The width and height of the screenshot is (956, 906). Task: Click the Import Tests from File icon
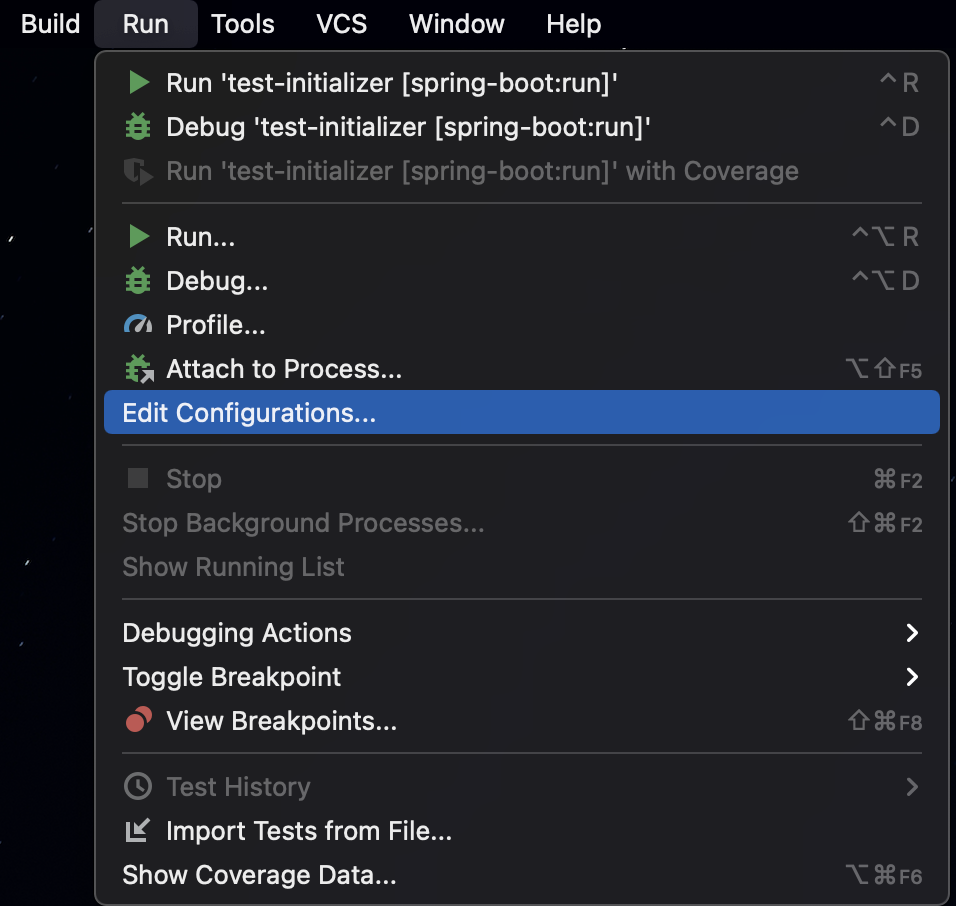tap(138, 830)
